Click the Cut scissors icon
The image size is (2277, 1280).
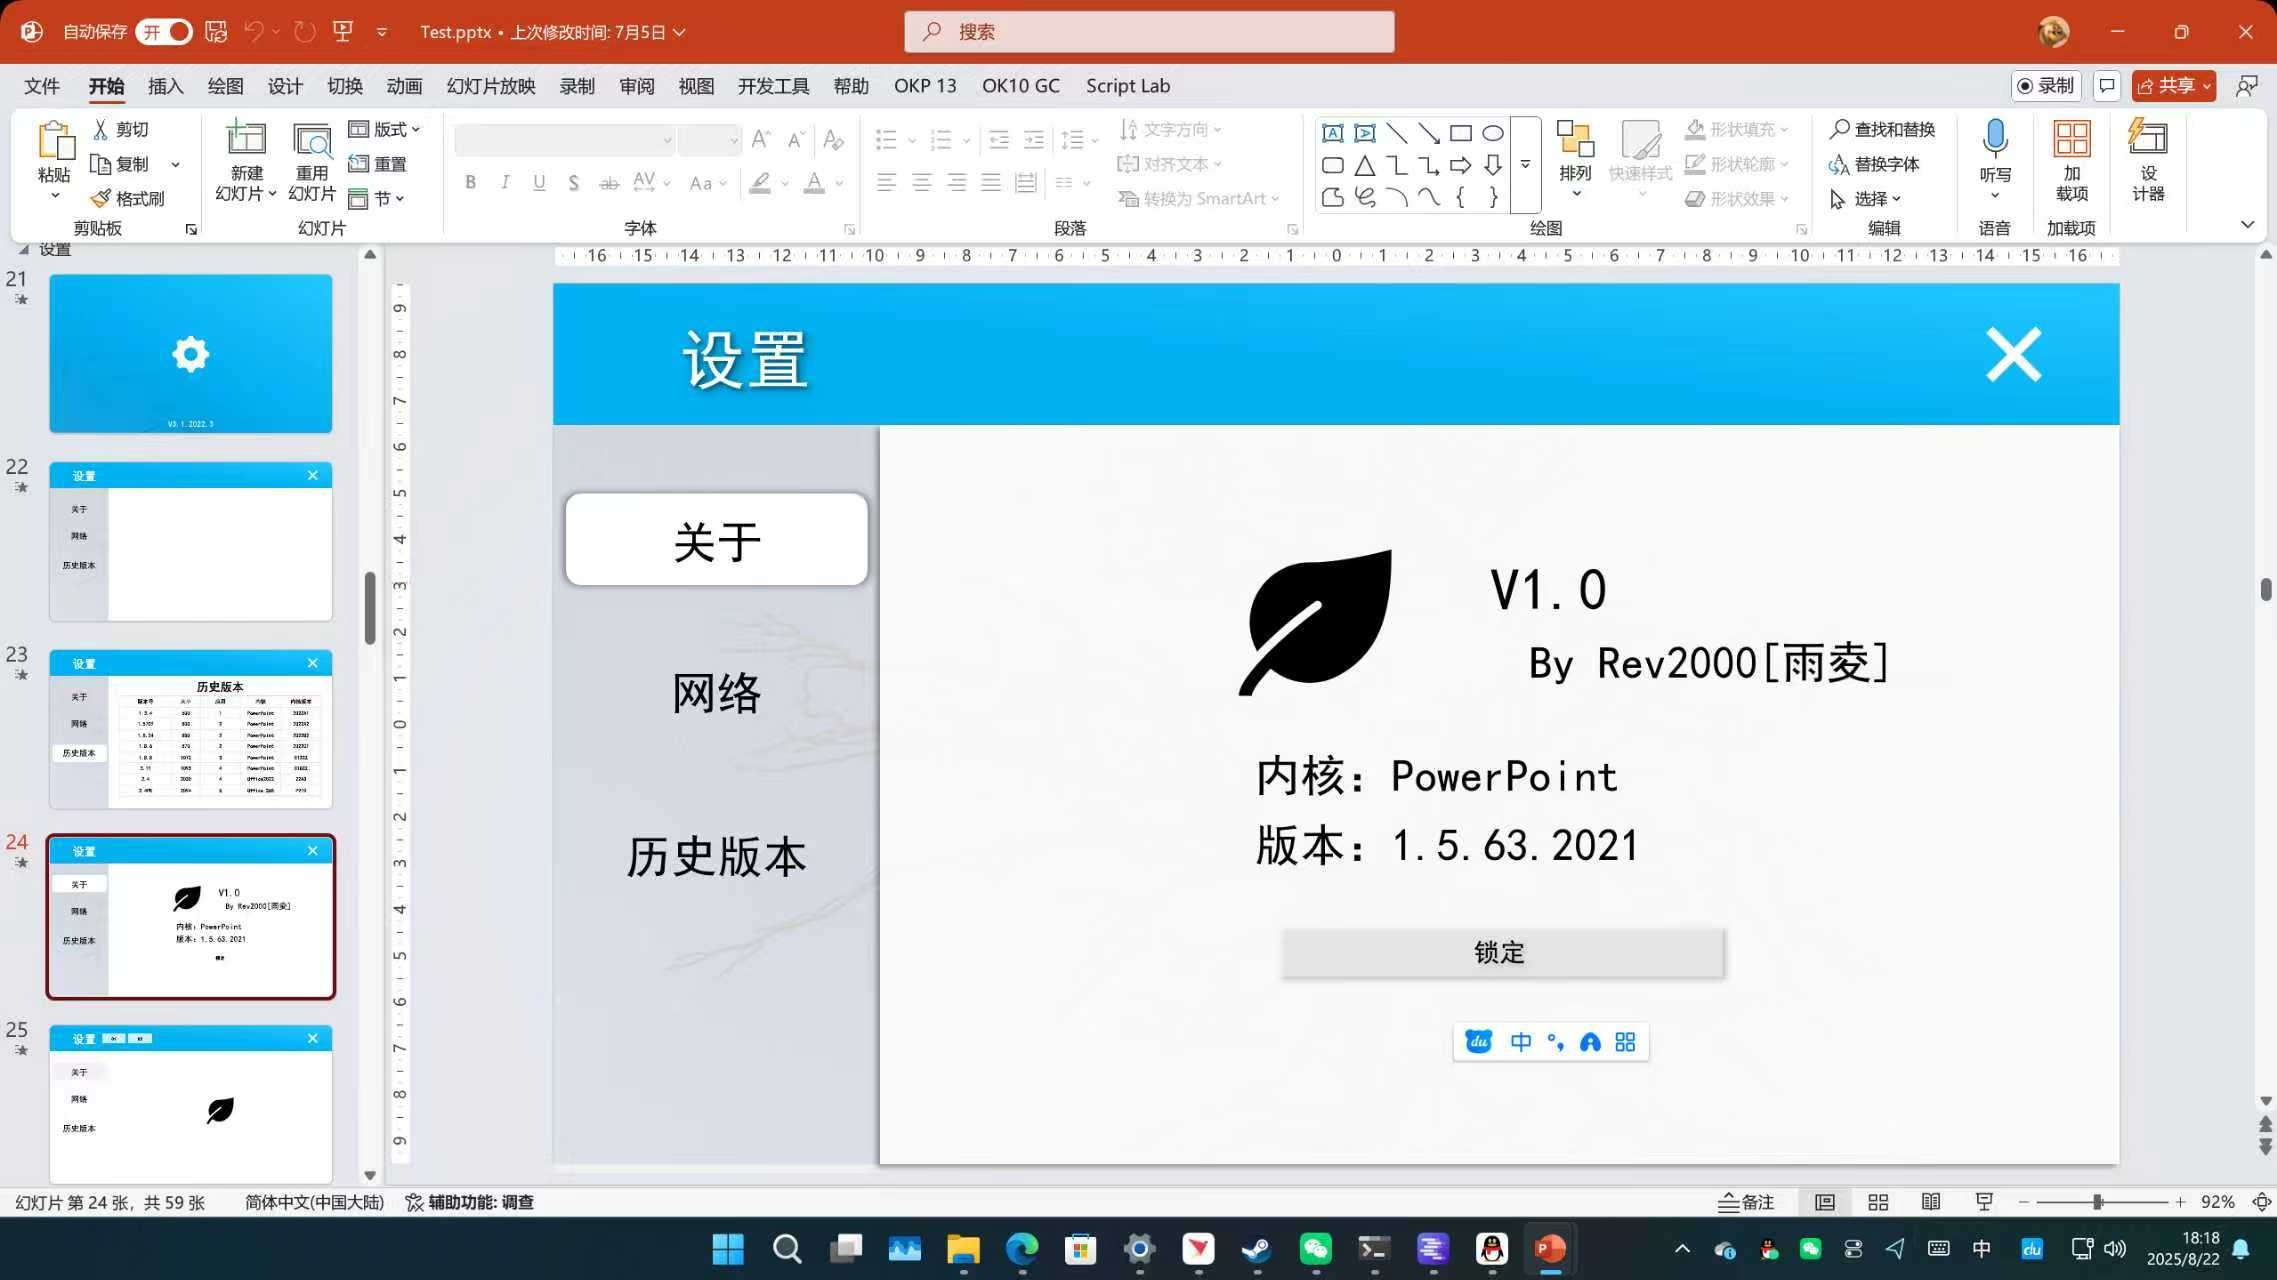(100, 129)
